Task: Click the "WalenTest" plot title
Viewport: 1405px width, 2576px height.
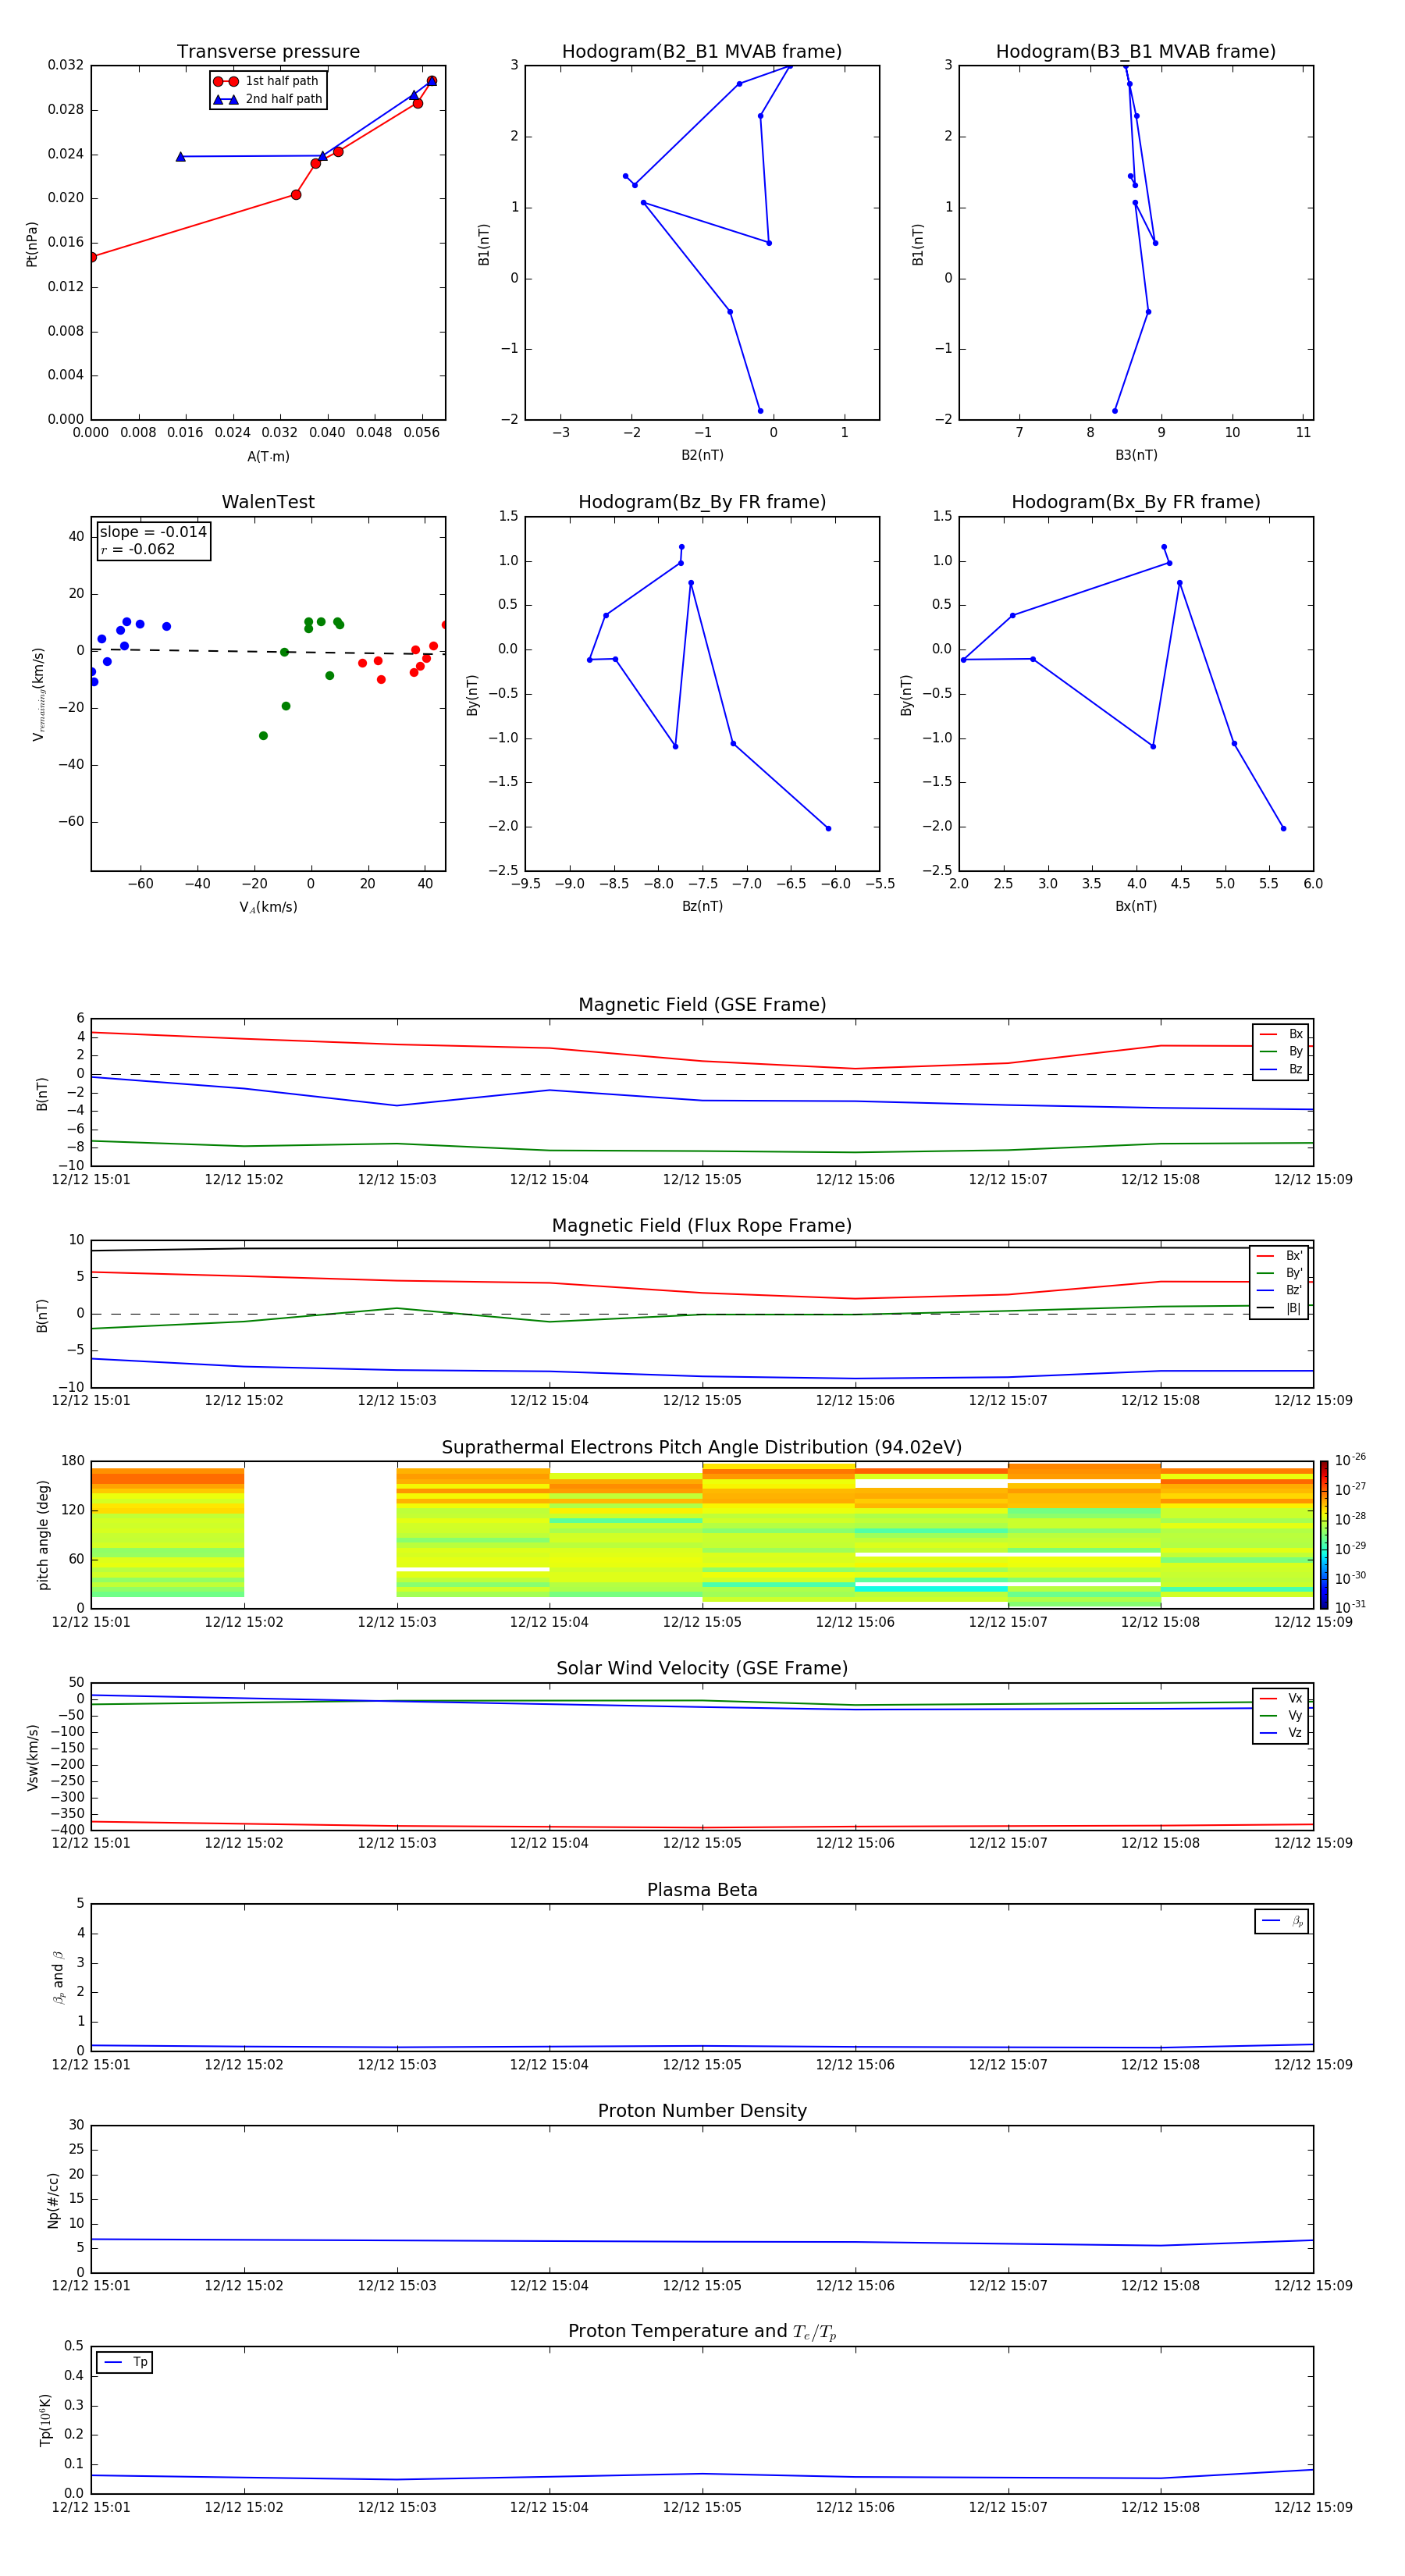Action: tap(268, 502)
